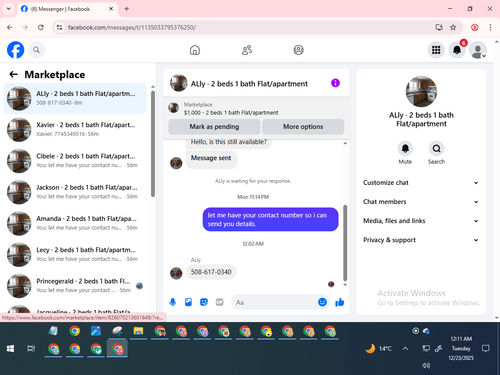Open Amanda conversation in the chat list
The image size is (500, 375).
[x=75, y=223]
